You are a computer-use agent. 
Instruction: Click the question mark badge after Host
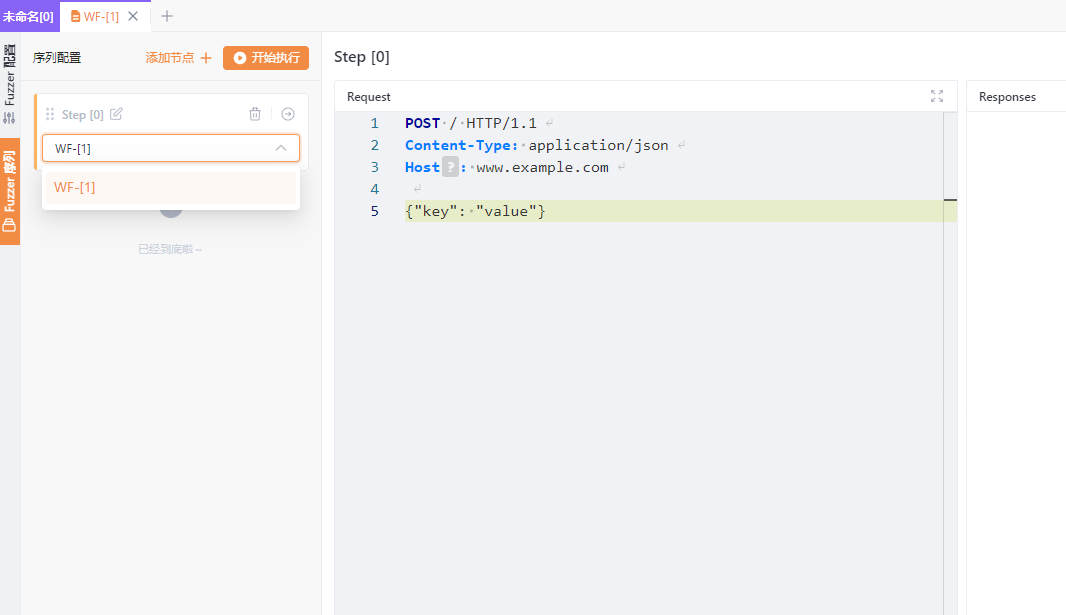(450, 168)
